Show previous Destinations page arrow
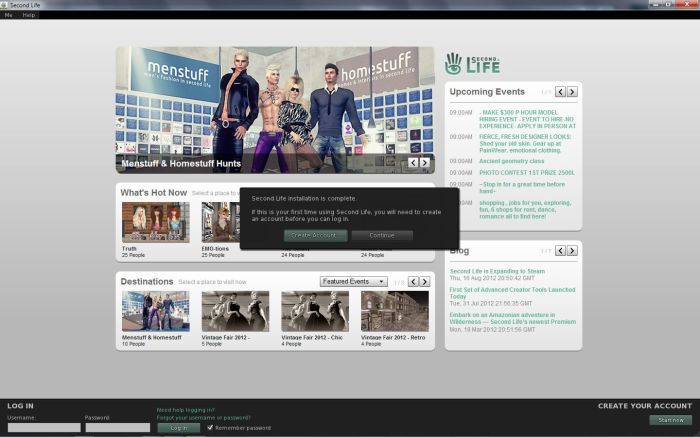700x437 pixels. [x=412, y=282]
